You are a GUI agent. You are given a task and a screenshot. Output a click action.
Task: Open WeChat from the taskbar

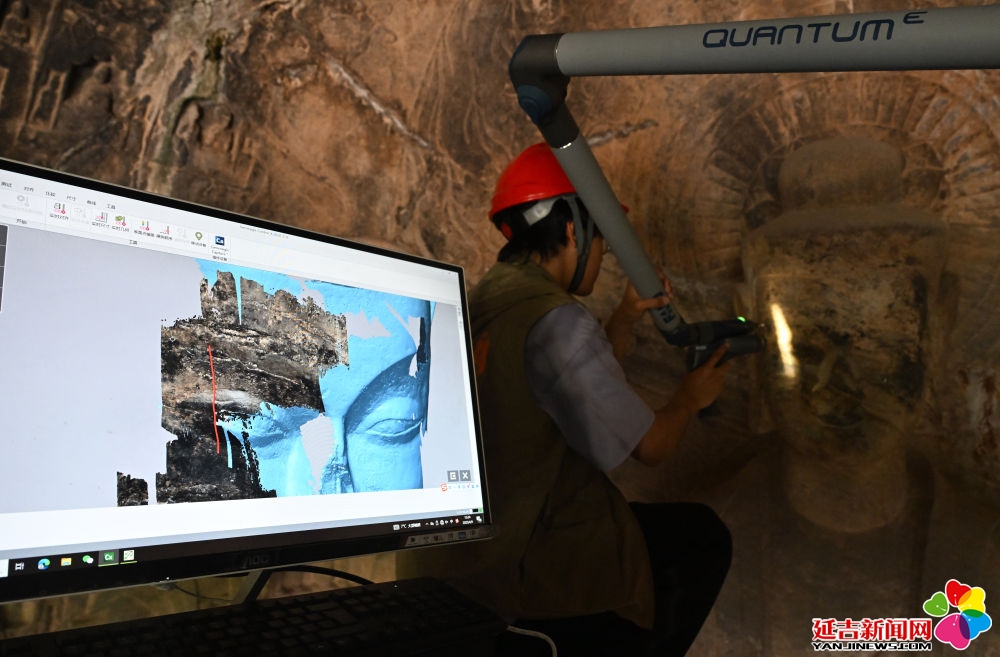coord(87,559)
